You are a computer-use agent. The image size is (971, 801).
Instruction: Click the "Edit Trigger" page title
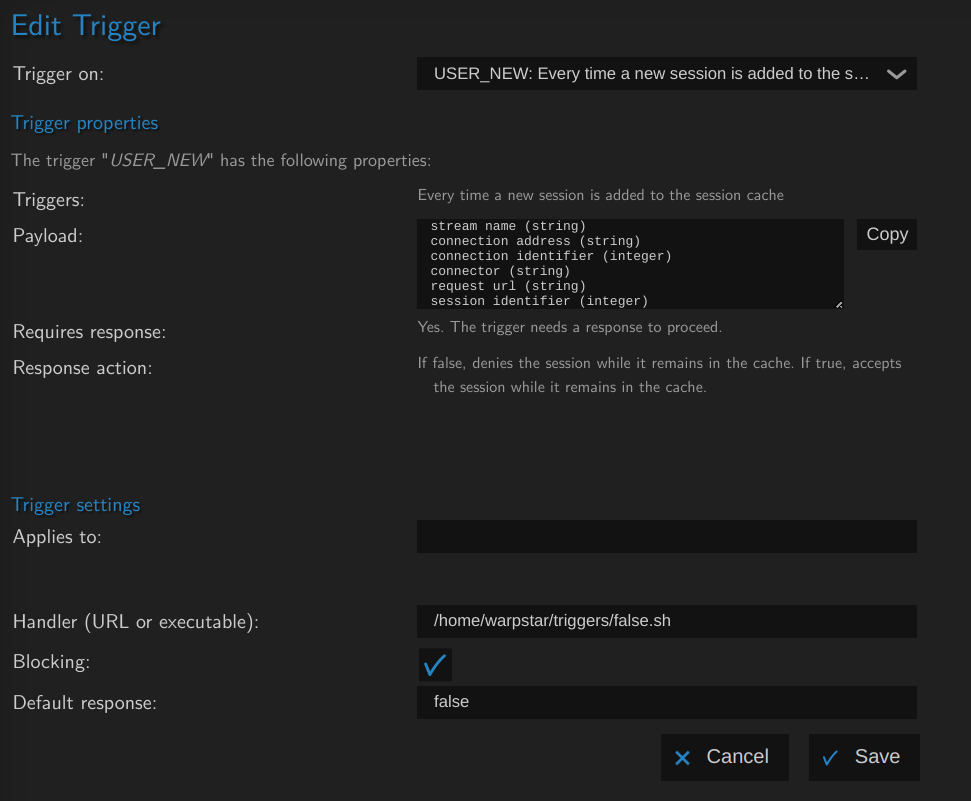(x=86, y=26)
